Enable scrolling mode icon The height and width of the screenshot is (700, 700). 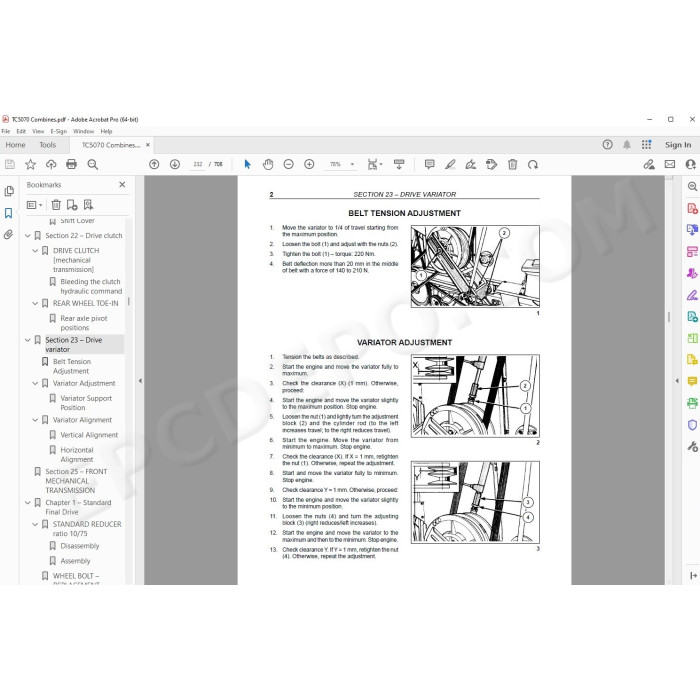click(399, 164)
